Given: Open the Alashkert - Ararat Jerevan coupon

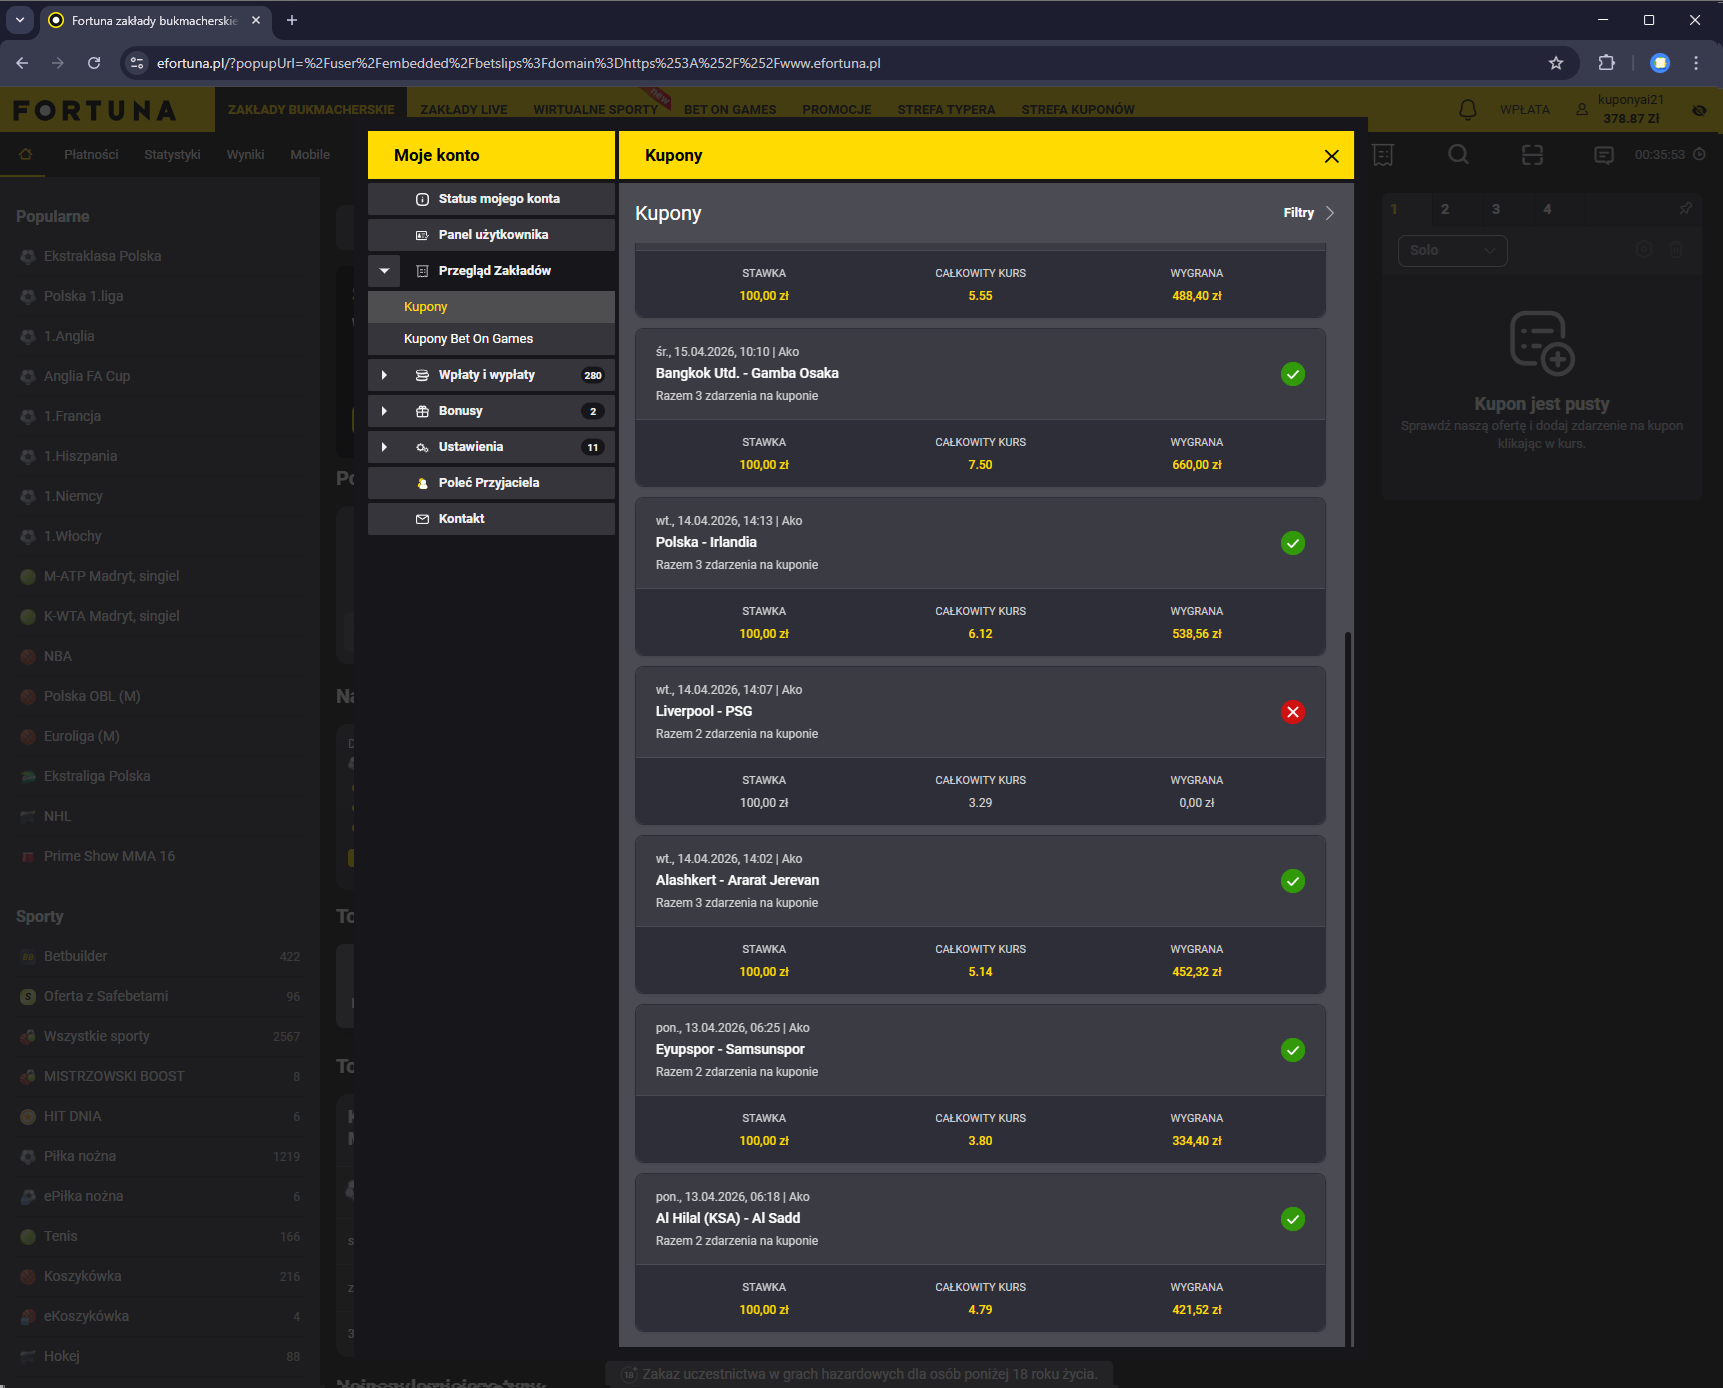Looking at the screenshot, I should 980,915.
